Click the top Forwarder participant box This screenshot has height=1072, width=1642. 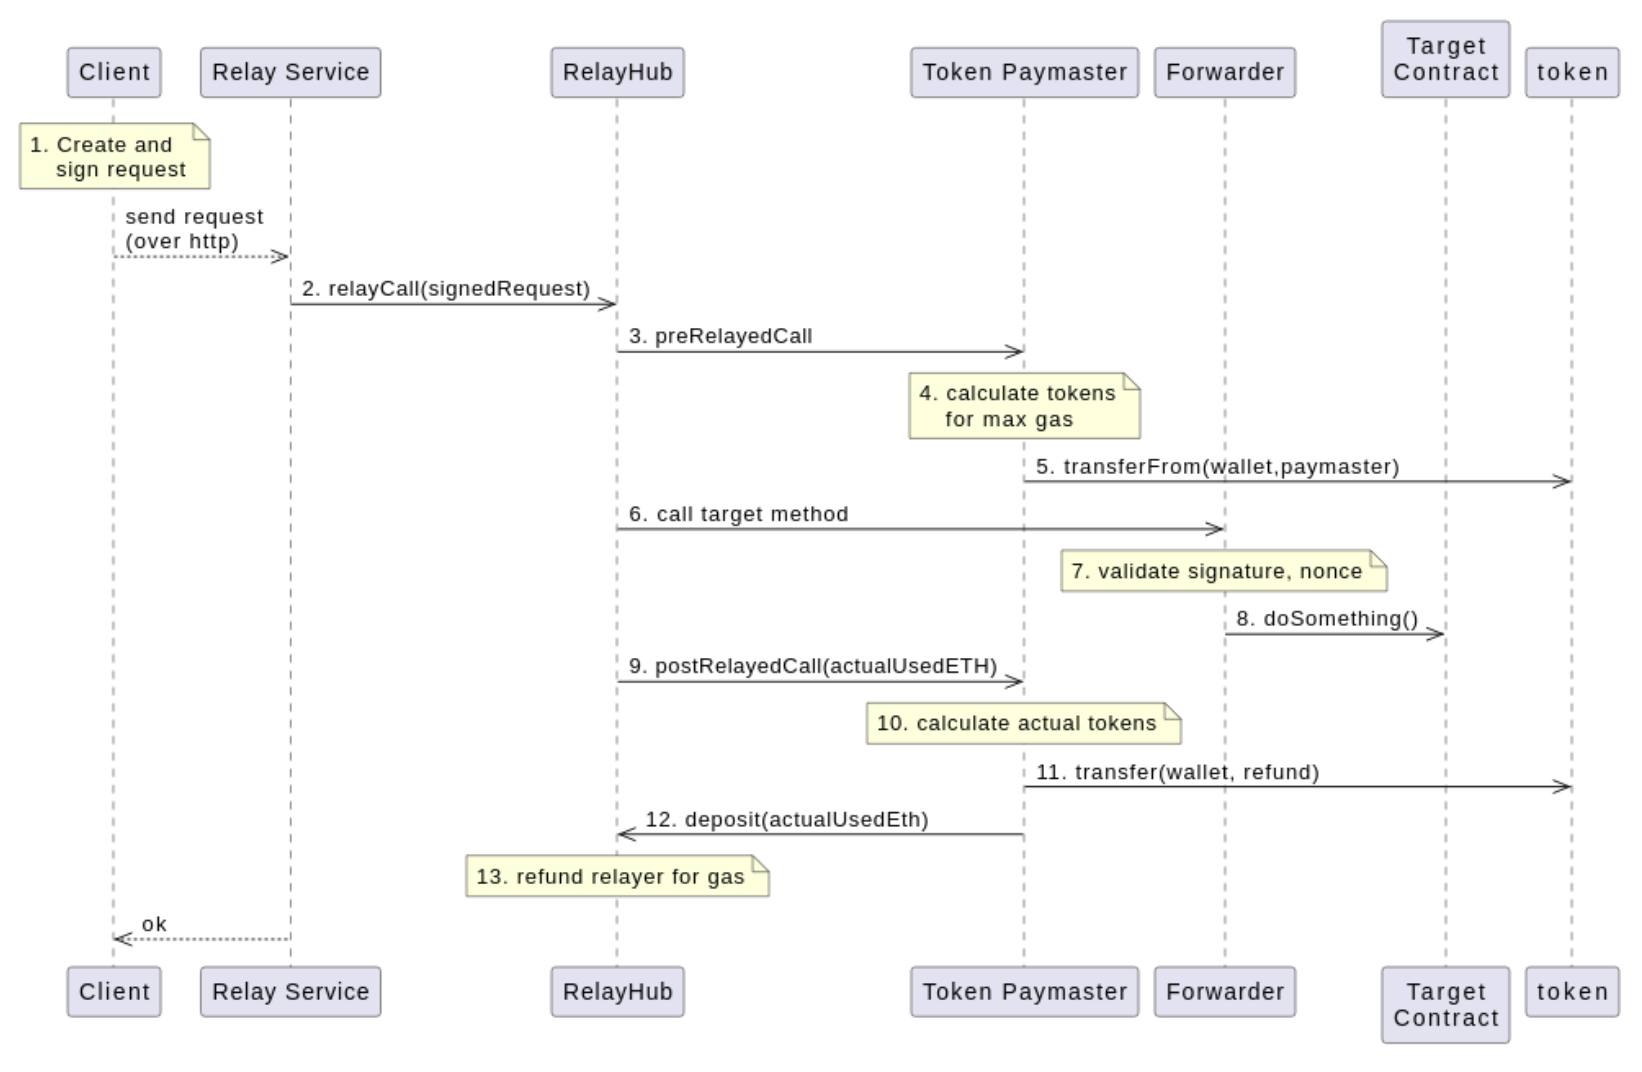[1224, 72]
